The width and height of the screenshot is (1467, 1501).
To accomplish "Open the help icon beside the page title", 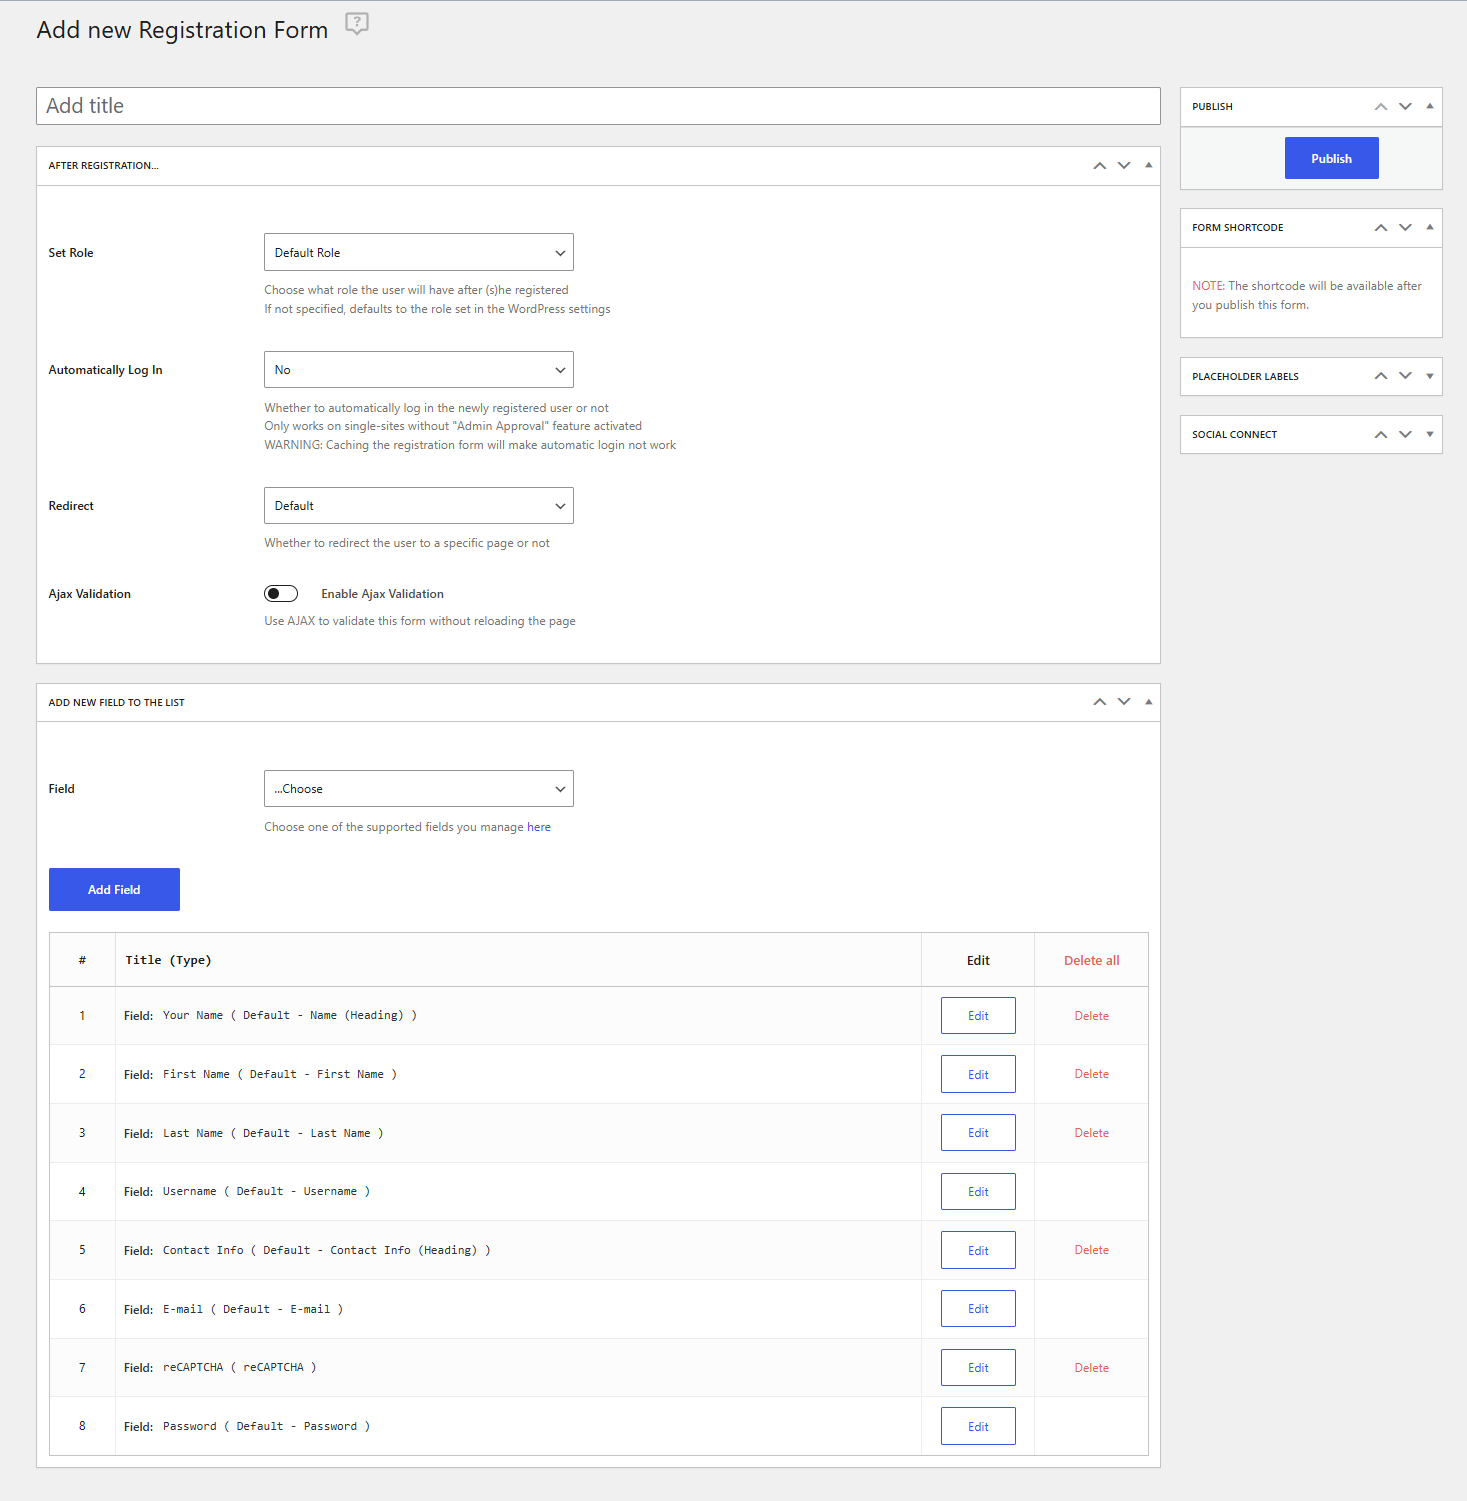I will click(357, 24).
